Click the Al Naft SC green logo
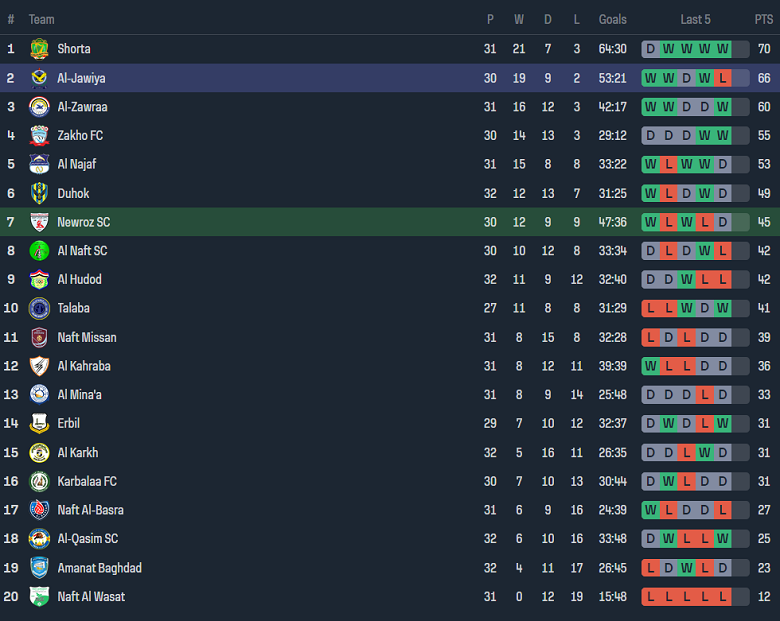The width and height of the screenshot is (780, 621). (39, 251)
